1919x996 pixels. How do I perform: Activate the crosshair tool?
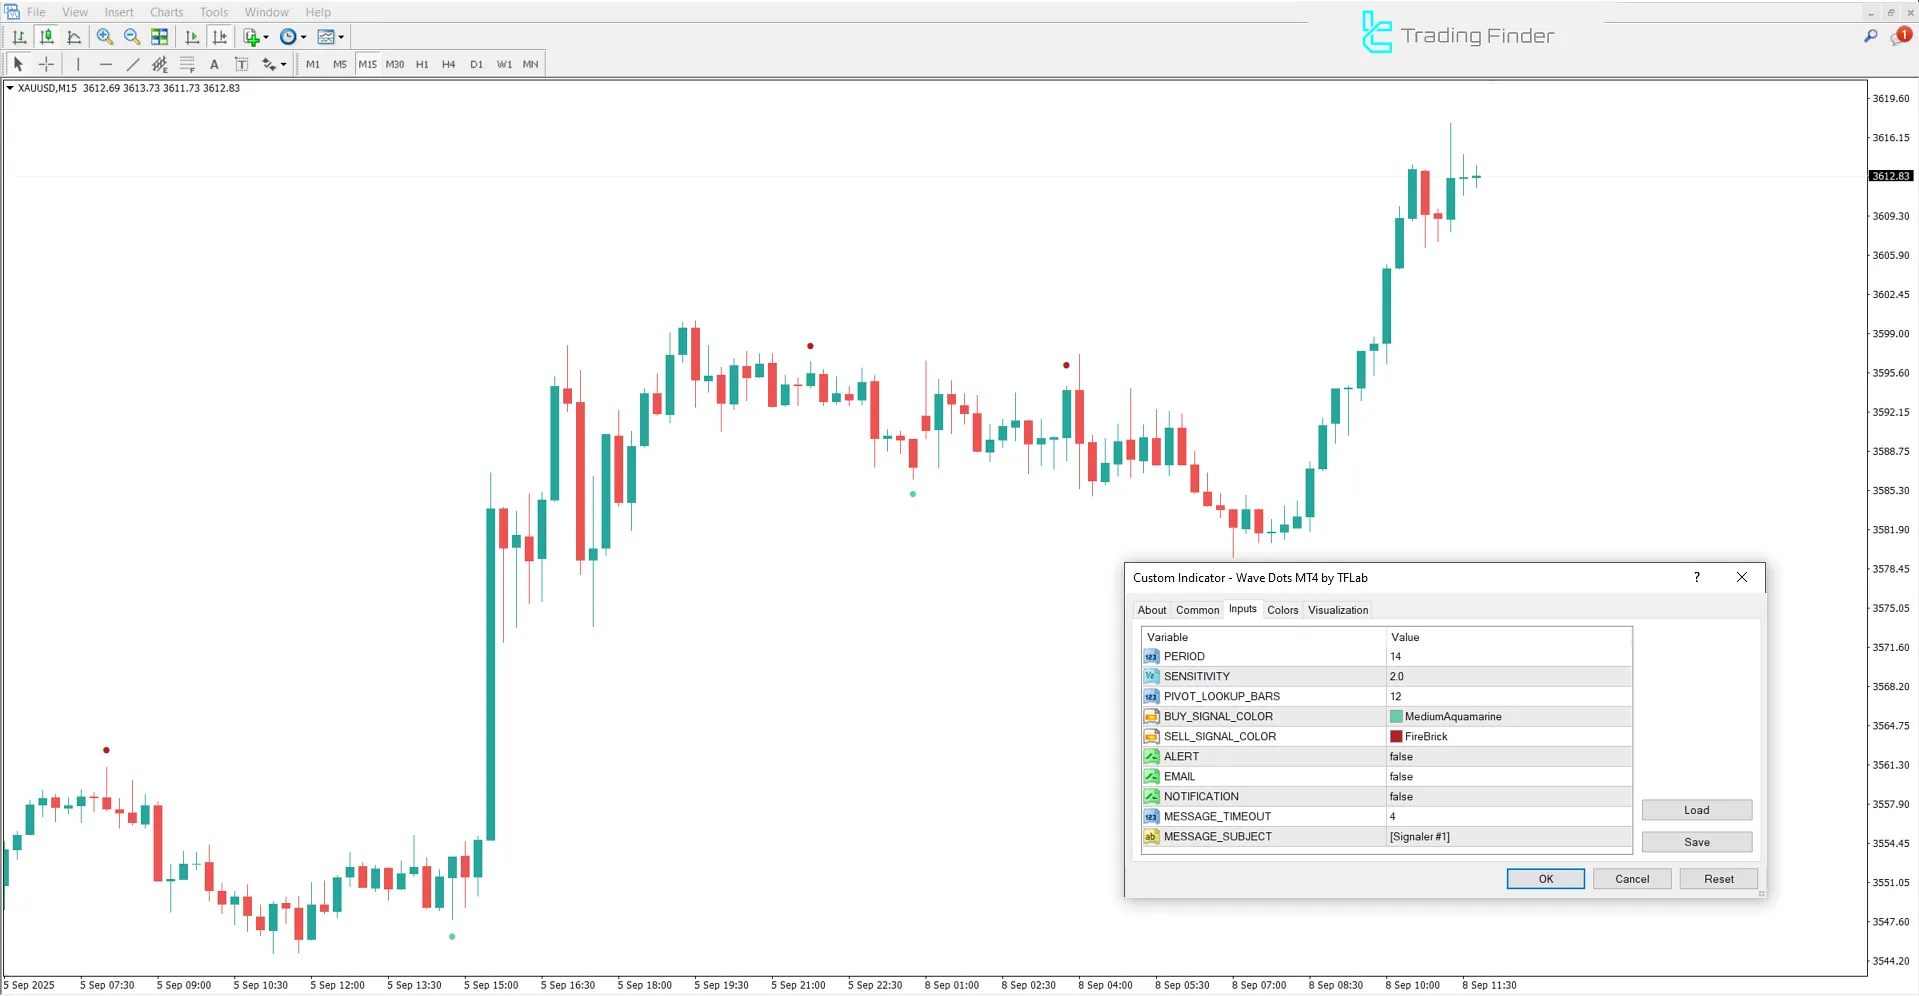click(46, 64)
